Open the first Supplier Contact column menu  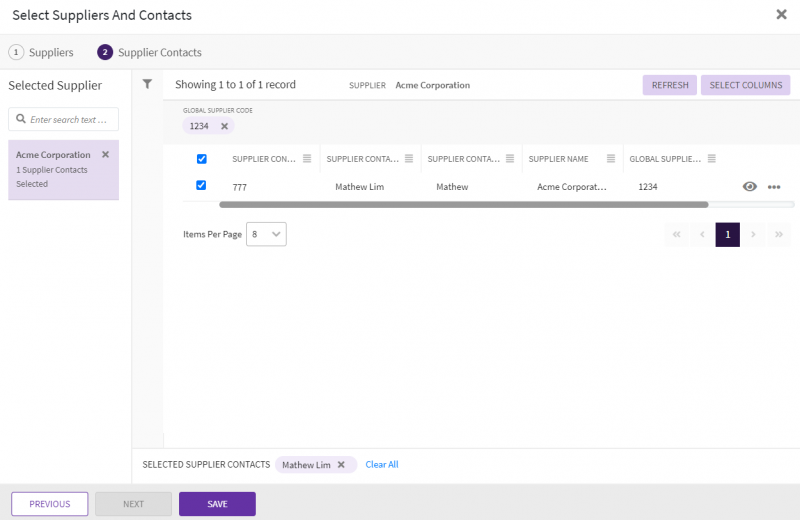coord(307,159)
